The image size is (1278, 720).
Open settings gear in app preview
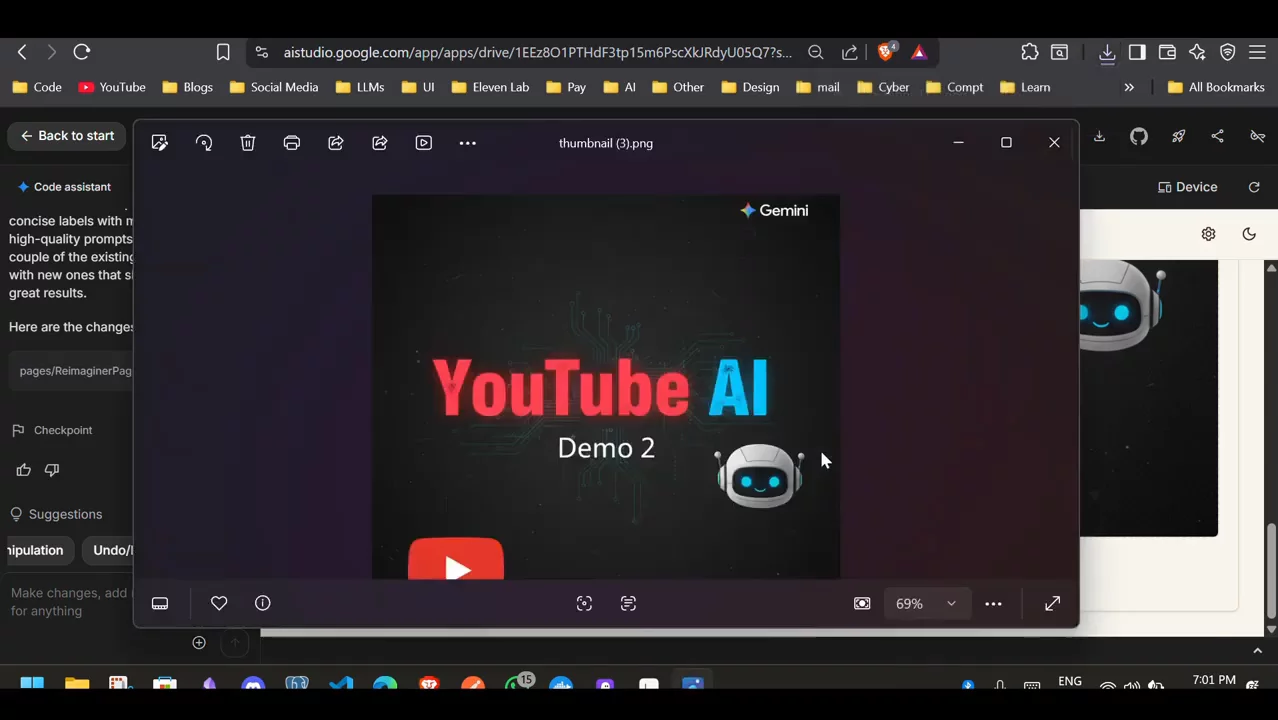click(1208, 234)
